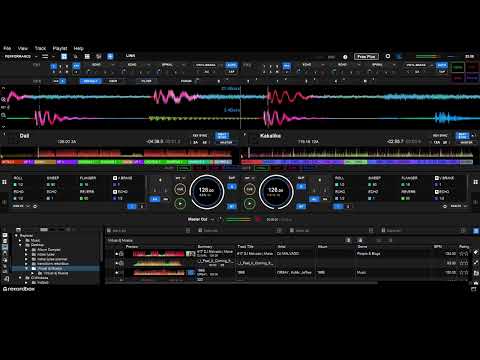480x360 pixels.
Task: Click the TAP button in the left FX unit
Action: pos(231,72)
